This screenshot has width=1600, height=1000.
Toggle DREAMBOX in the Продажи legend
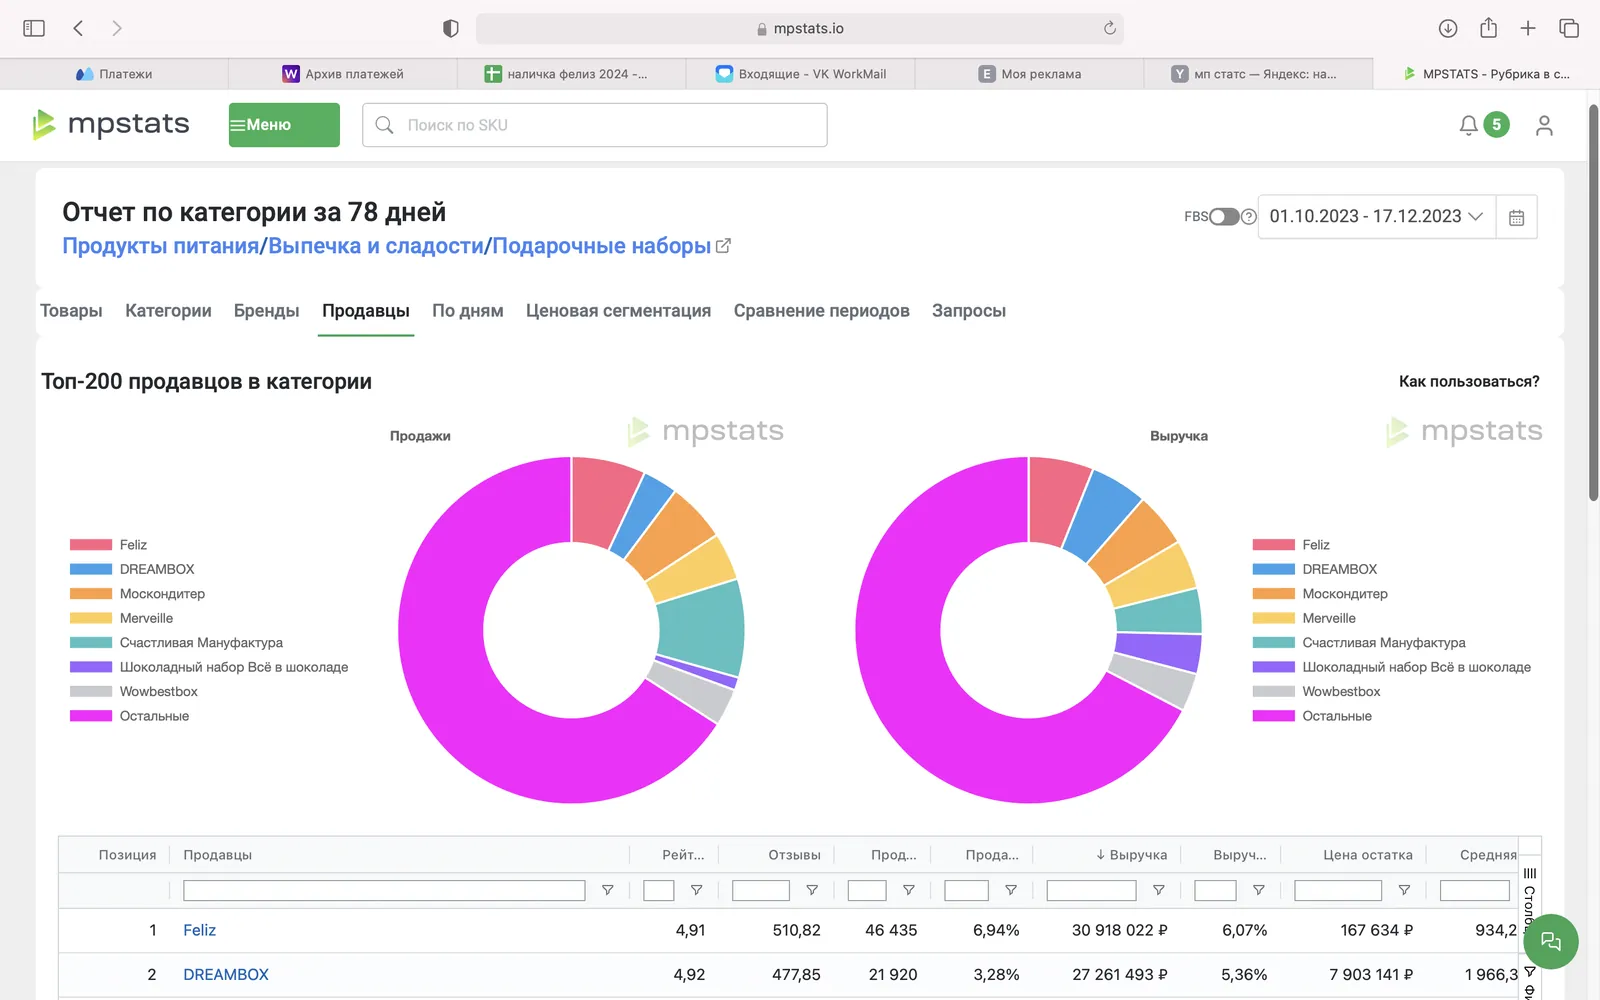click(132, 569)
